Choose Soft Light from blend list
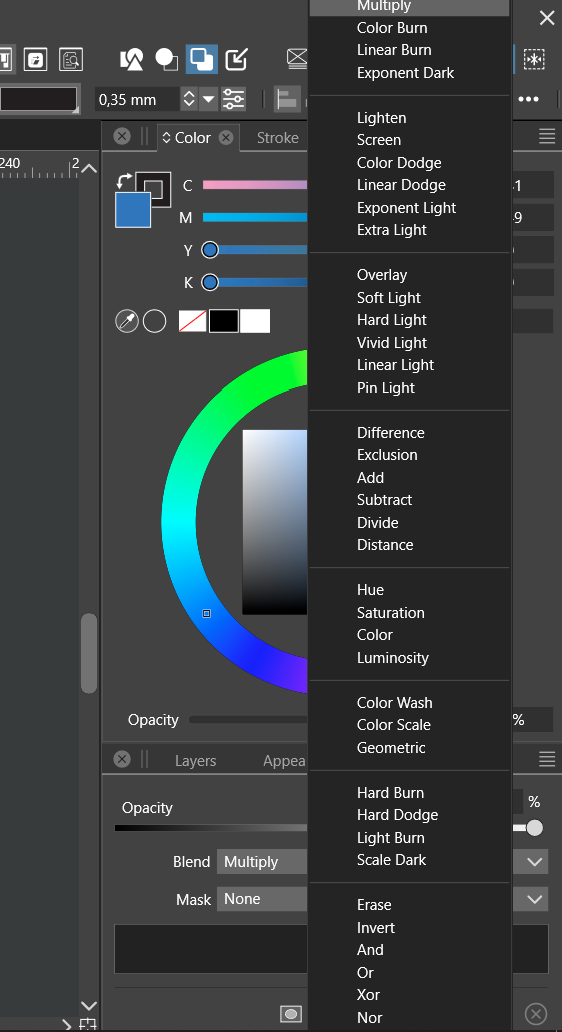 click(x=388, y=297)
